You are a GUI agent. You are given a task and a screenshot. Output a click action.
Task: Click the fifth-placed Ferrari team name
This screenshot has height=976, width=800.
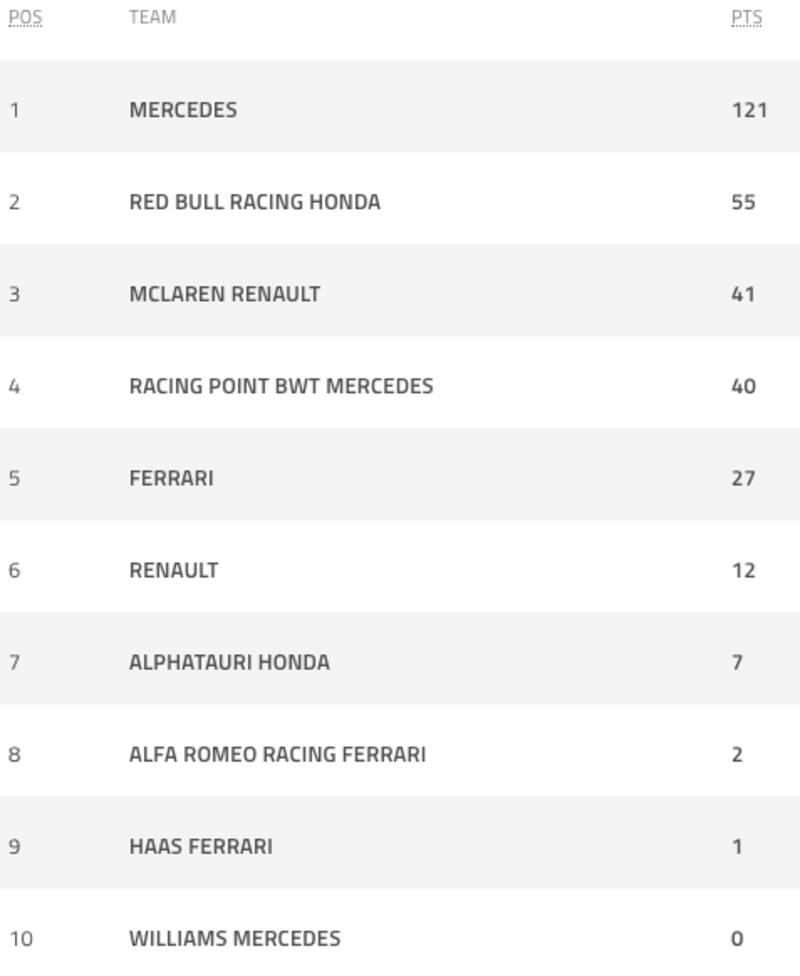(171, 479)
